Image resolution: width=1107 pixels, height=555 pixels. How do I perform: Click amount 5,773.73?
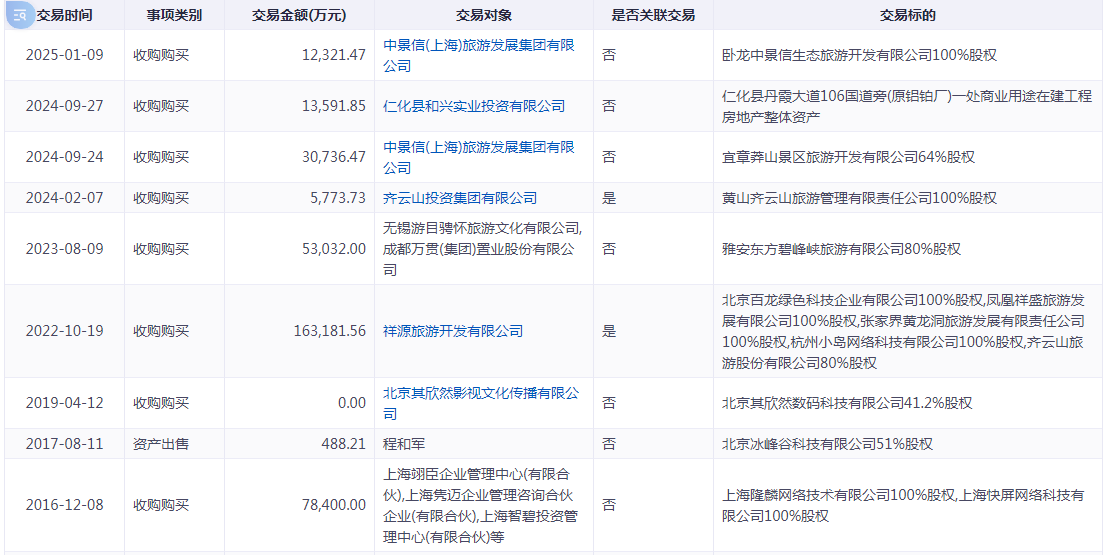click(339, 198)
